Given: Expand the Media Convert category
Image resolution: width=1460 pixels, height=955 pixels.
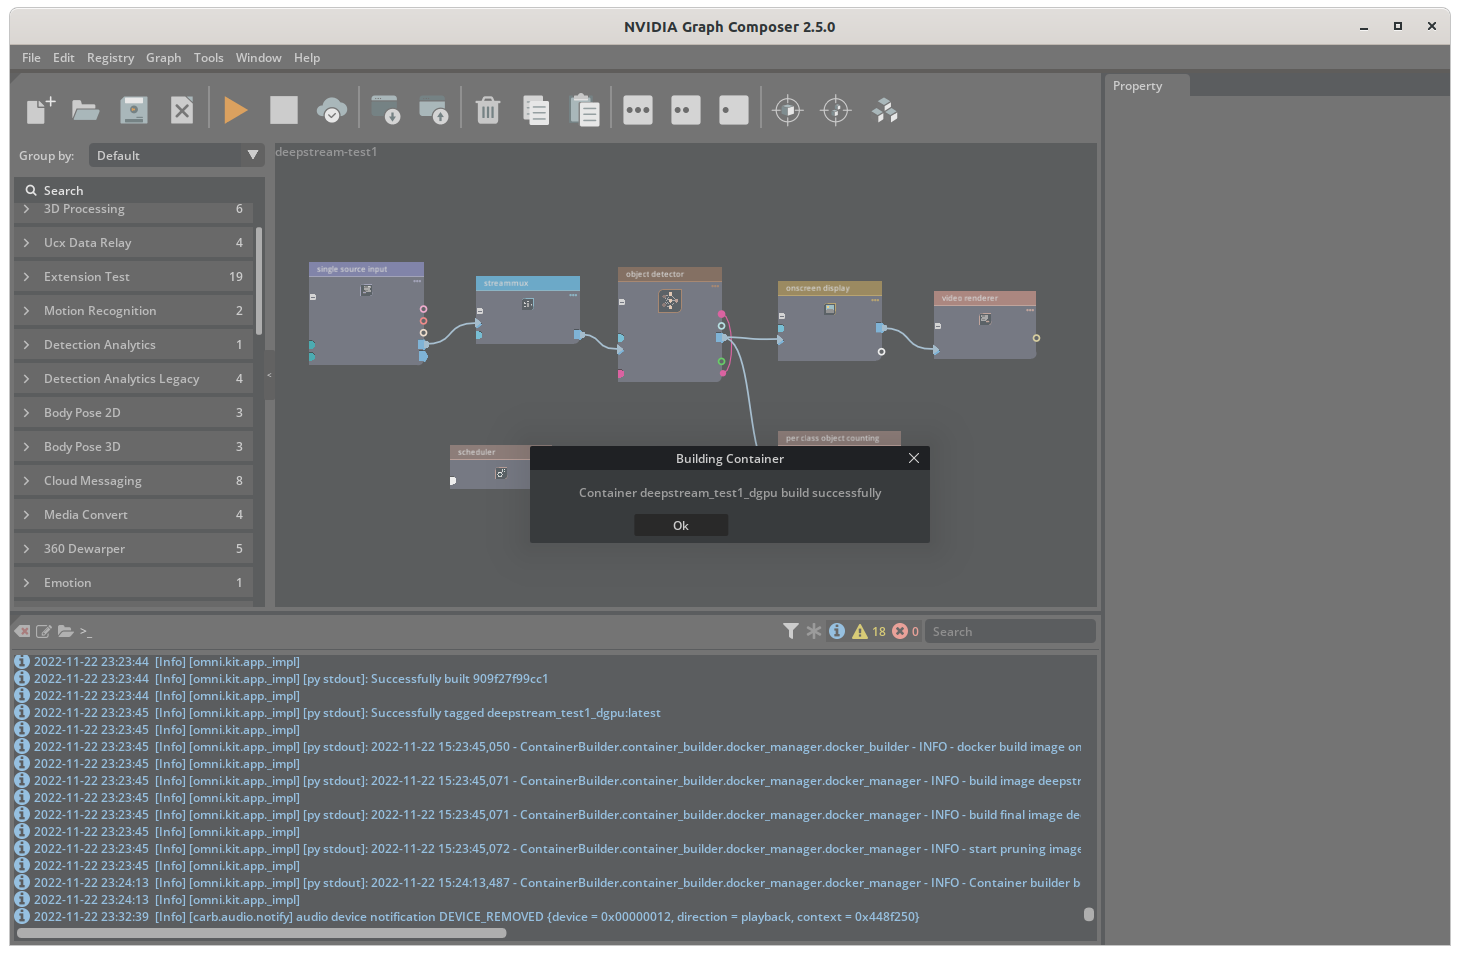Looking at the screenshot, I should 133,515.
